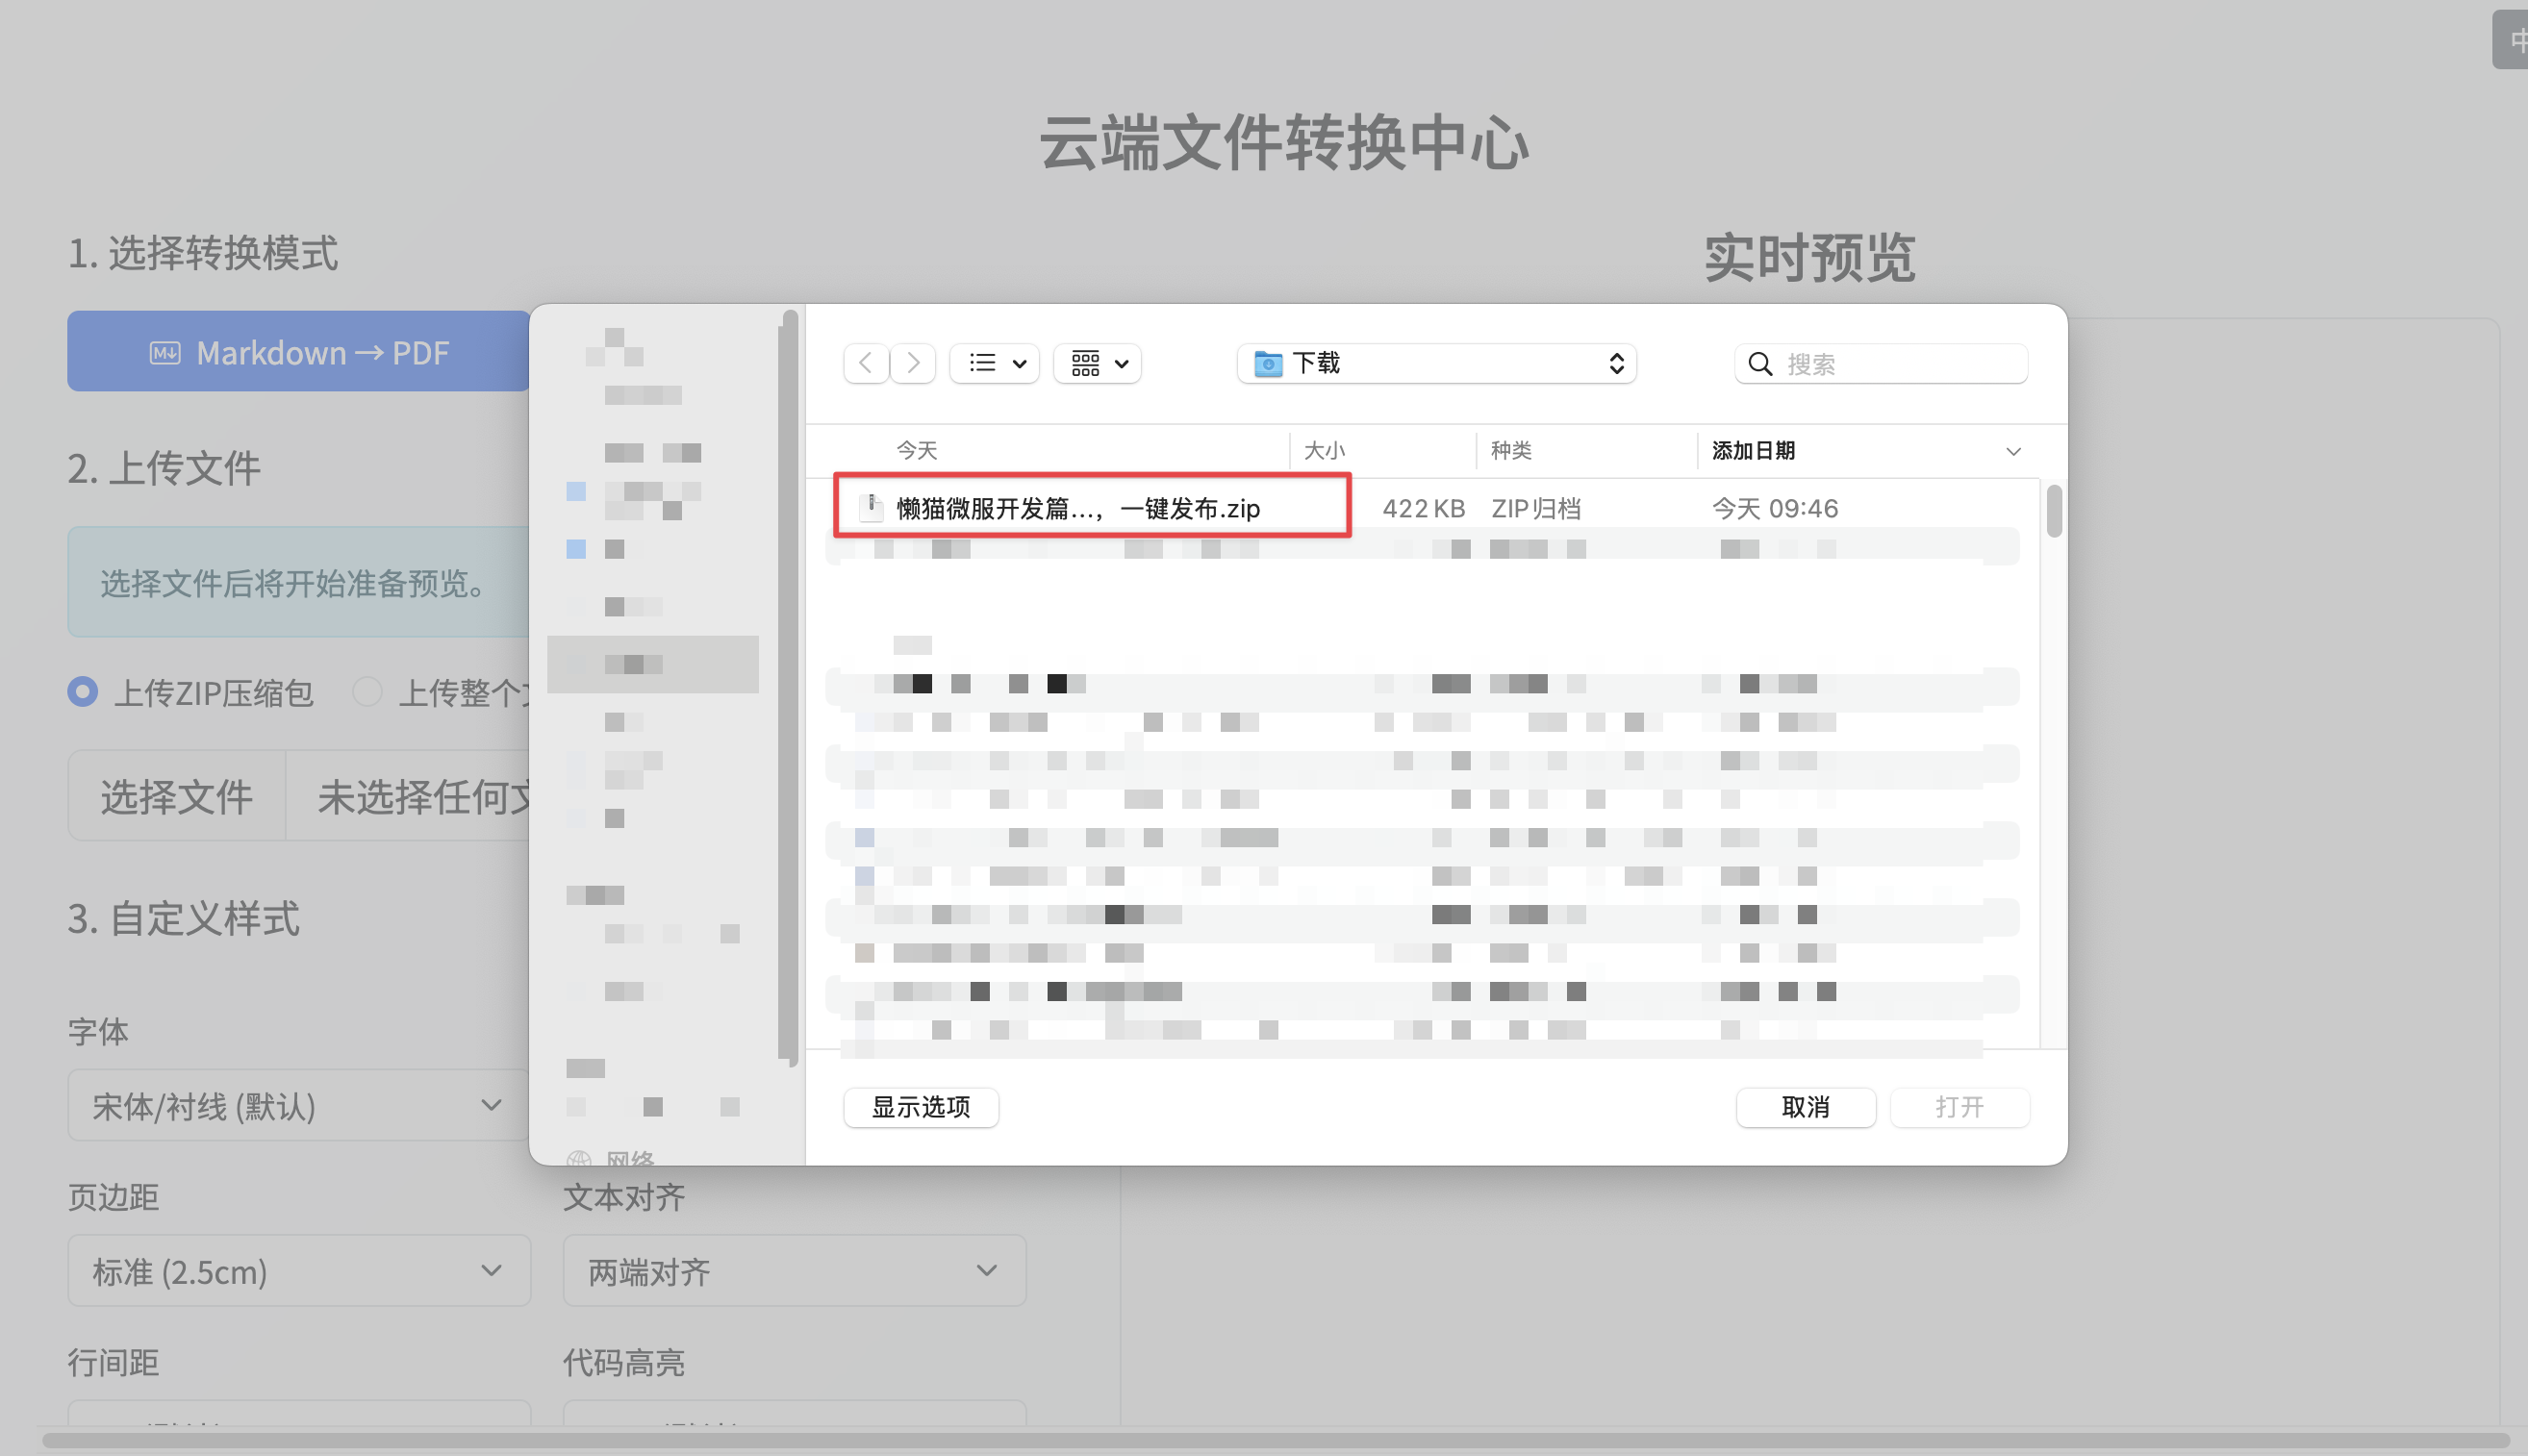Click the Markdown icon on the blue button
The height and width of the screenshot is (1456, 2528).
tap(165, 353)
